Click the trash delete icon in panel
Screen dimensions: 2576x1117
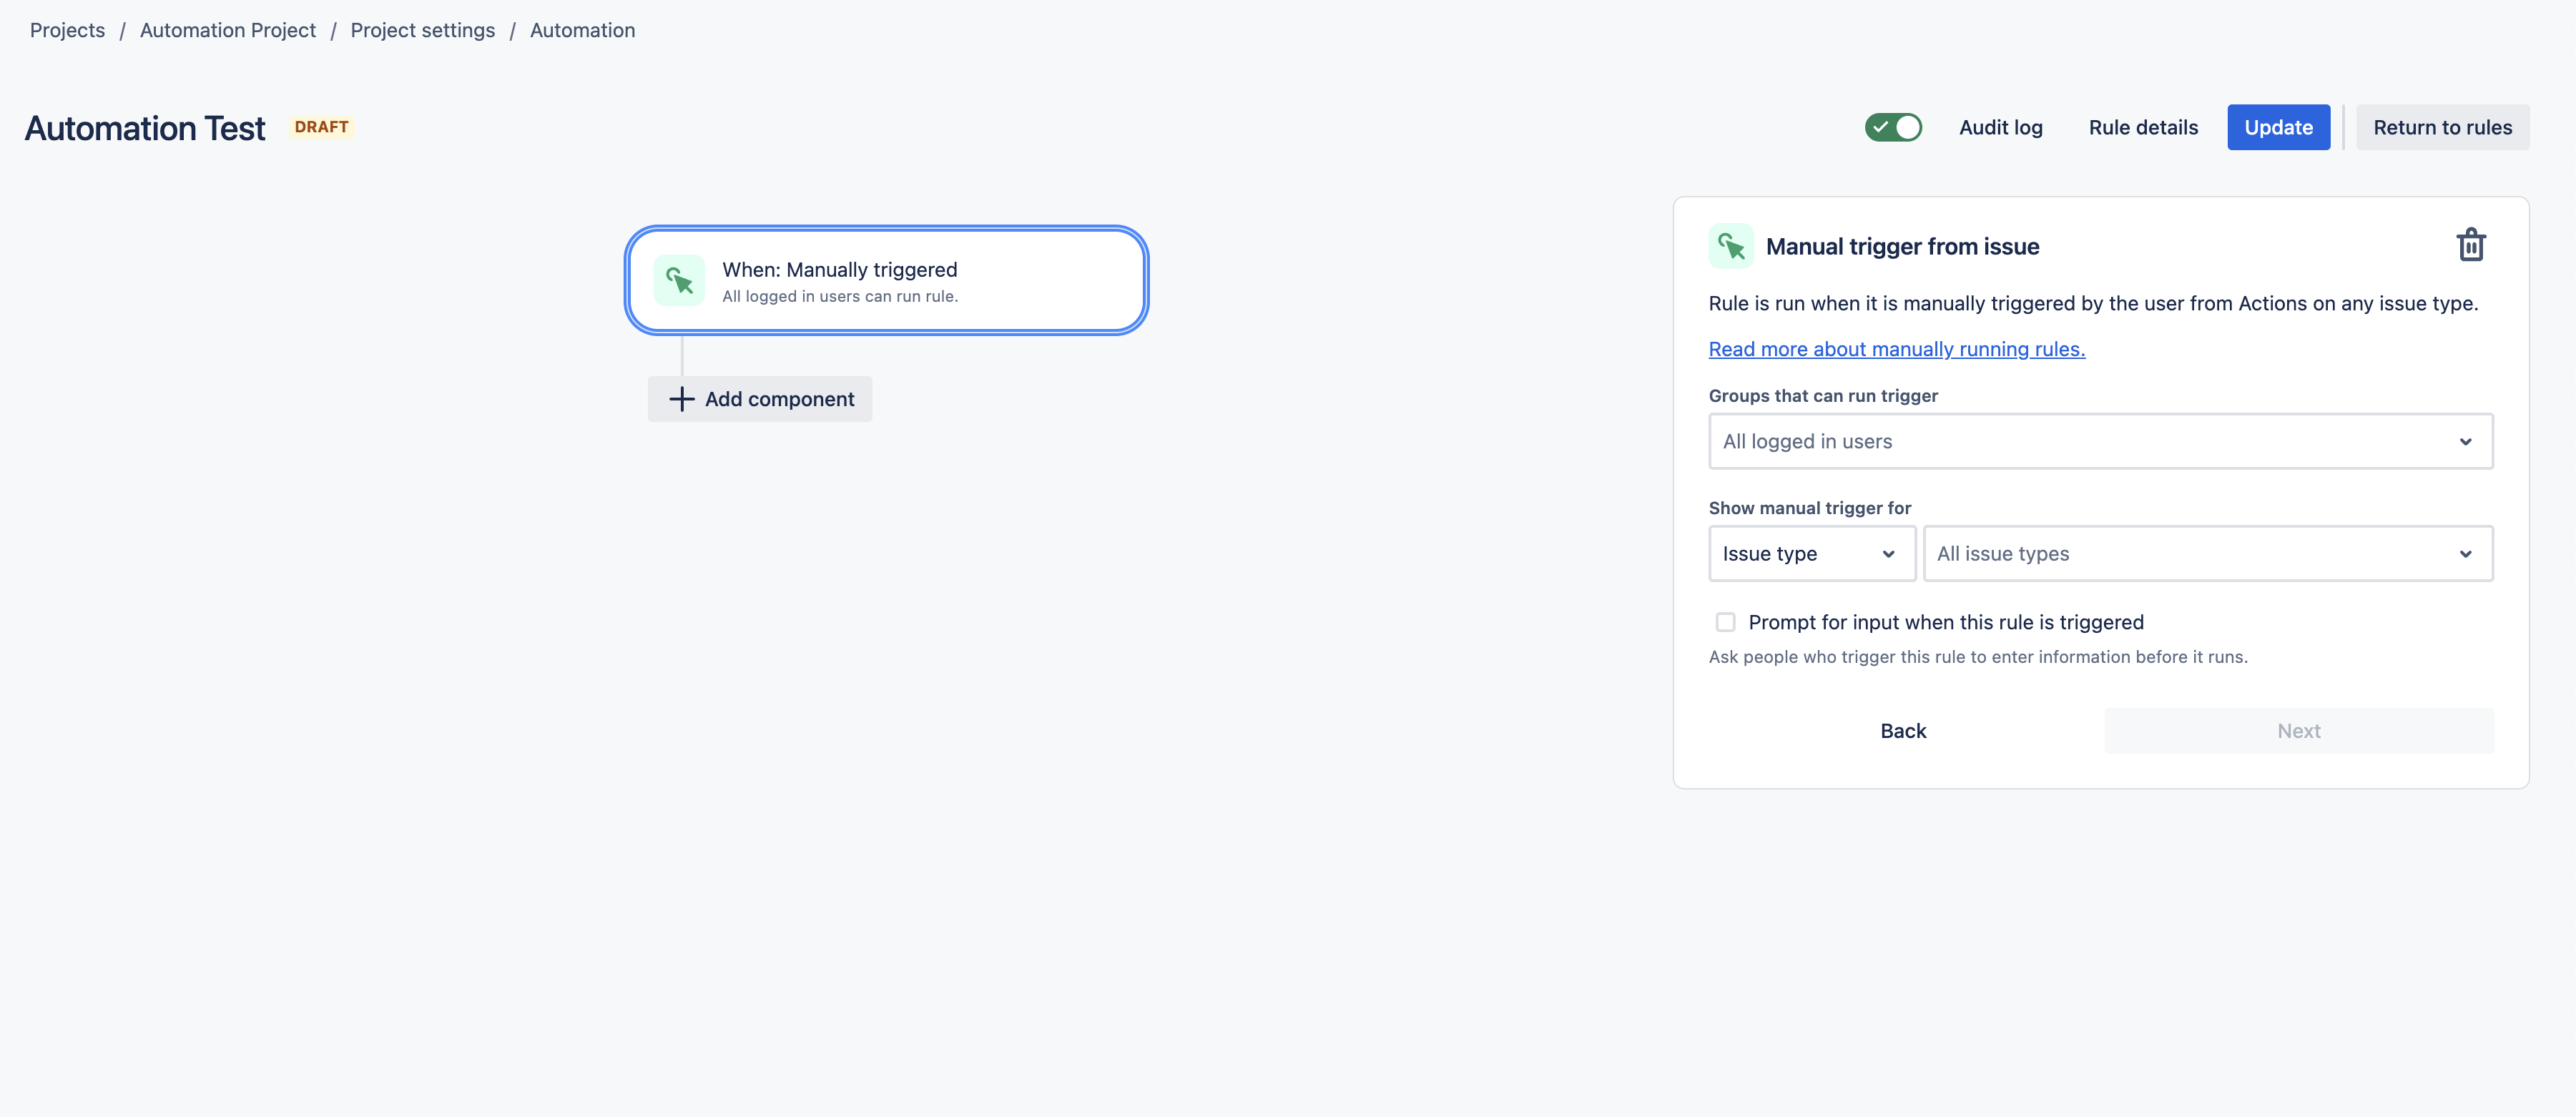pos(2470,245)
